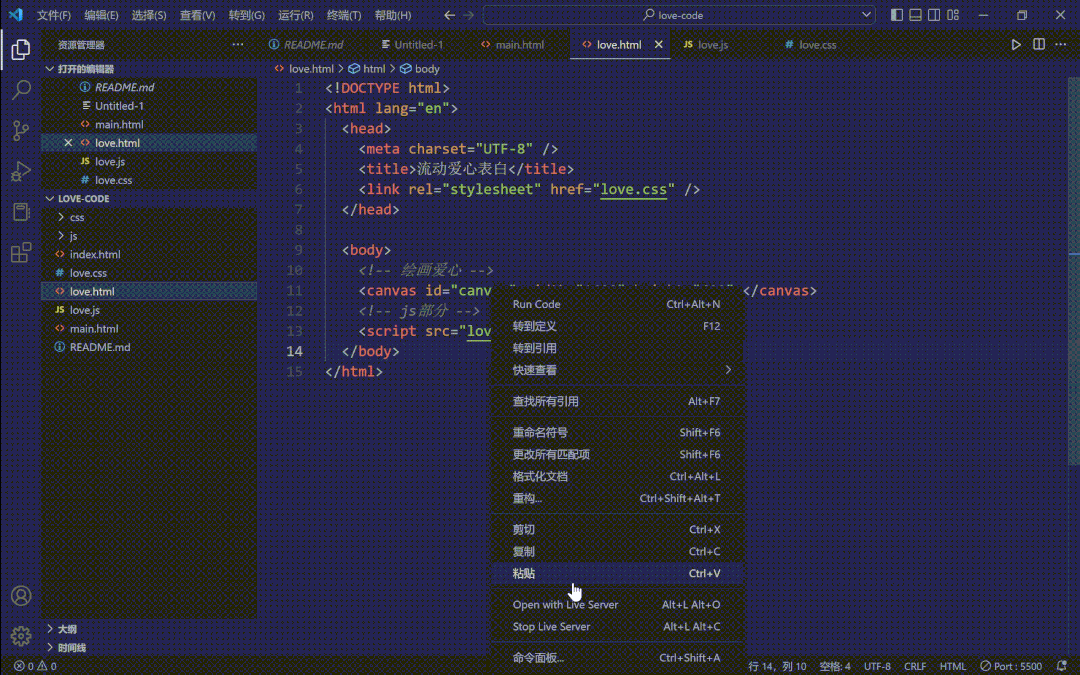1080x675 pixels.
Task: Open the 运行(R) menu
Action: [295, 14]
